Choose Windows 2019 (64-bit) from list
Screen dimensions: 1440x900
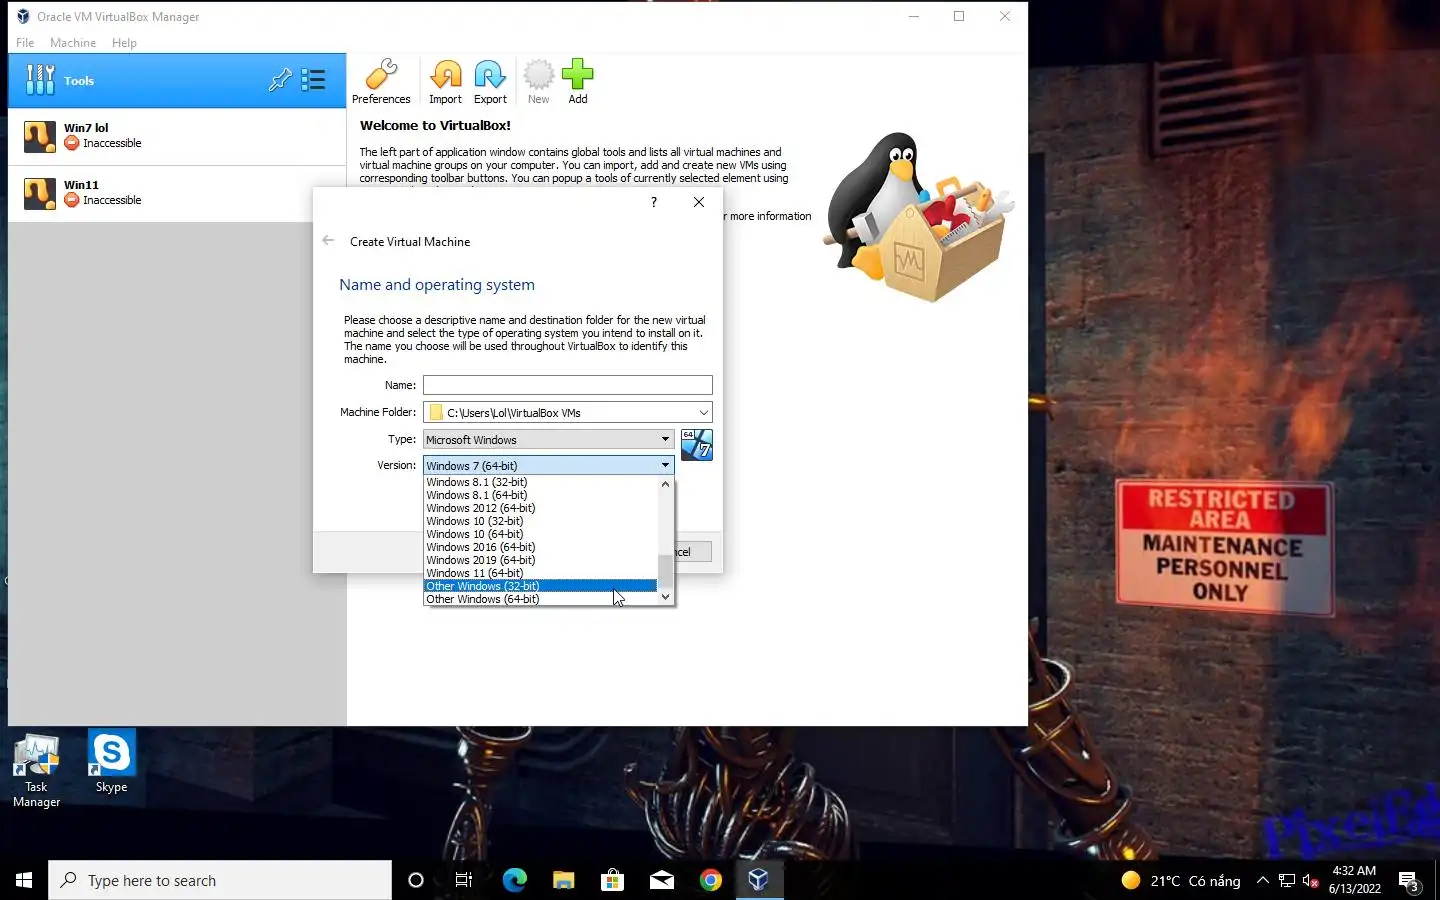(540, 560)
